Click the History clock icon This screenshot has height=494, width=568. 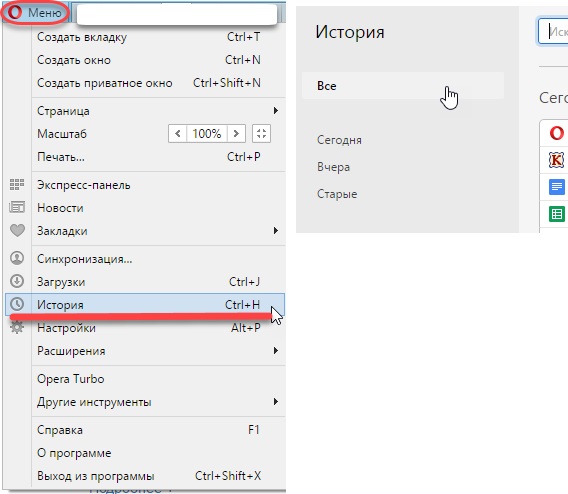coord(17,304)
